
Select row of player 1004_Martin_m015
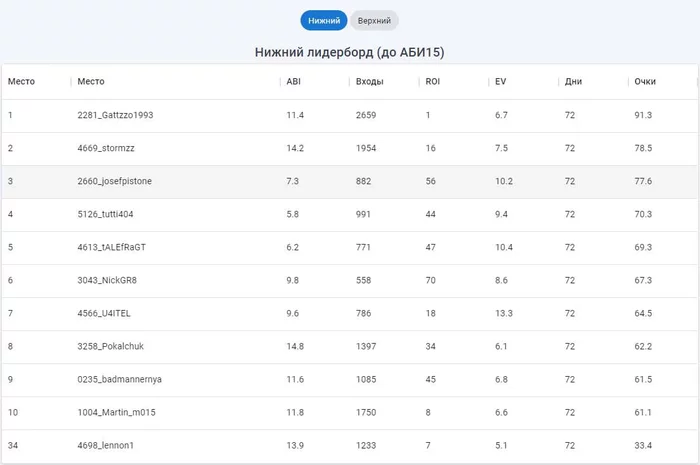point(350,413)
